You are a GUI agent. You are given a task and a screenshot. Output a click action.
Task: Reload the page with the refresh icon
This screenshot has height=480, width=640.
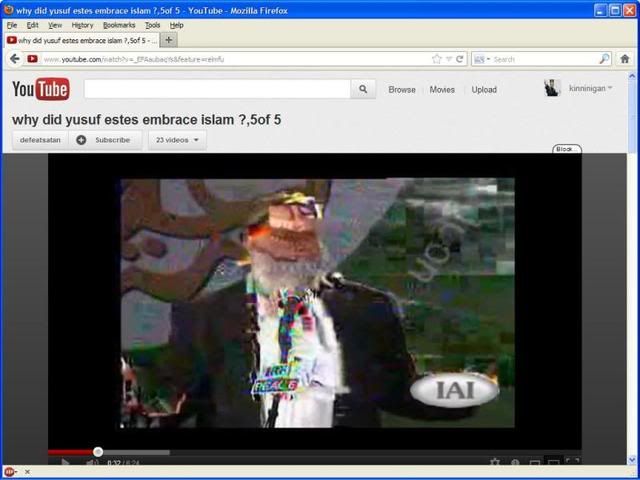460,59
